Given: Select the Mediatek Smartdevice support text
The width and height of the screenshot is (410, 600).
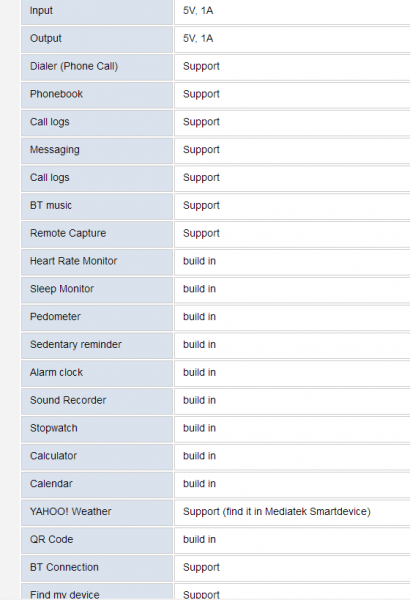Looking at the screenshot, I should pos(277,512).
